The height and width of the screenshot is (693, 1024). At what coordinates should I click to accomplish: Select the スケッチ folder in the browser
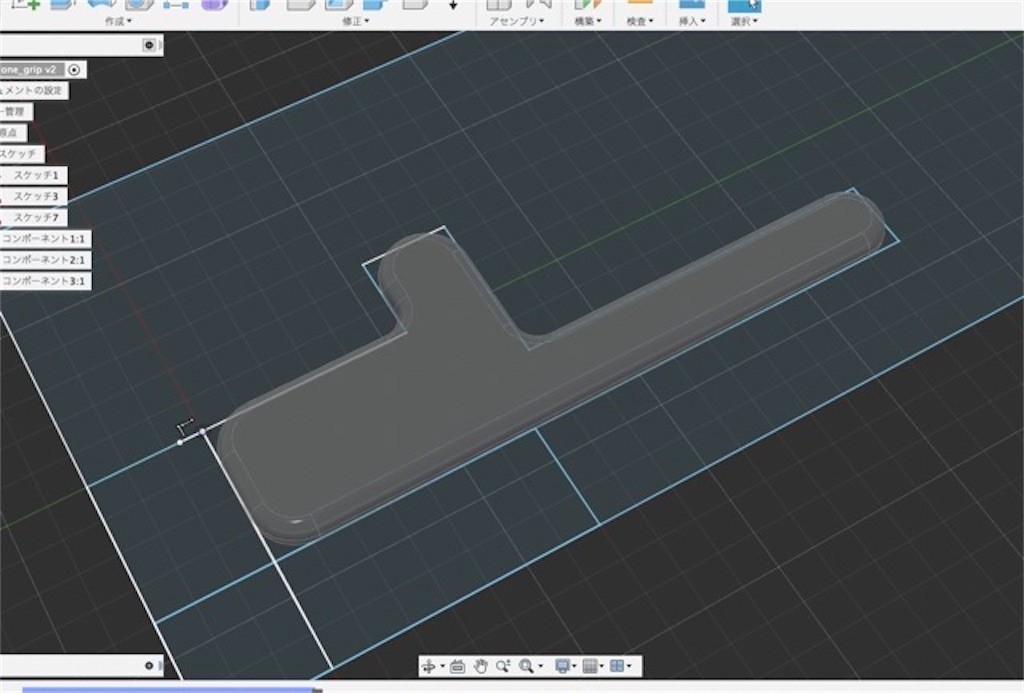[x=20, y=154]
